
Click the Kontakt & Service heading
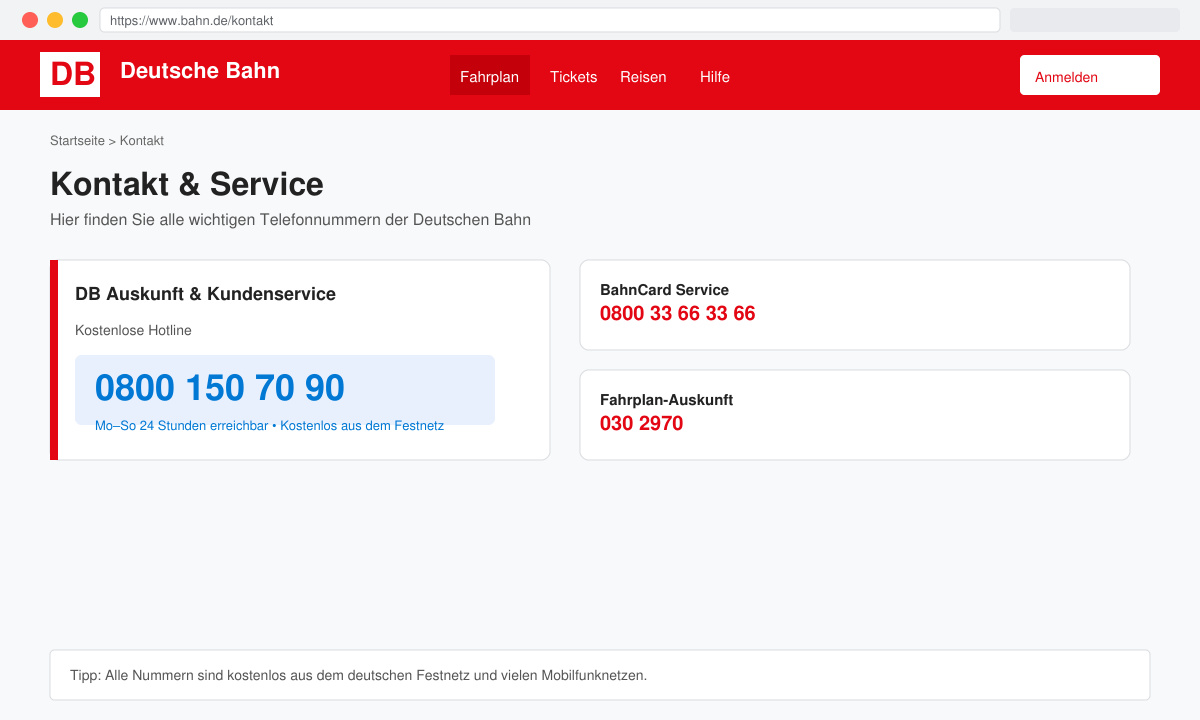point(187,184)
